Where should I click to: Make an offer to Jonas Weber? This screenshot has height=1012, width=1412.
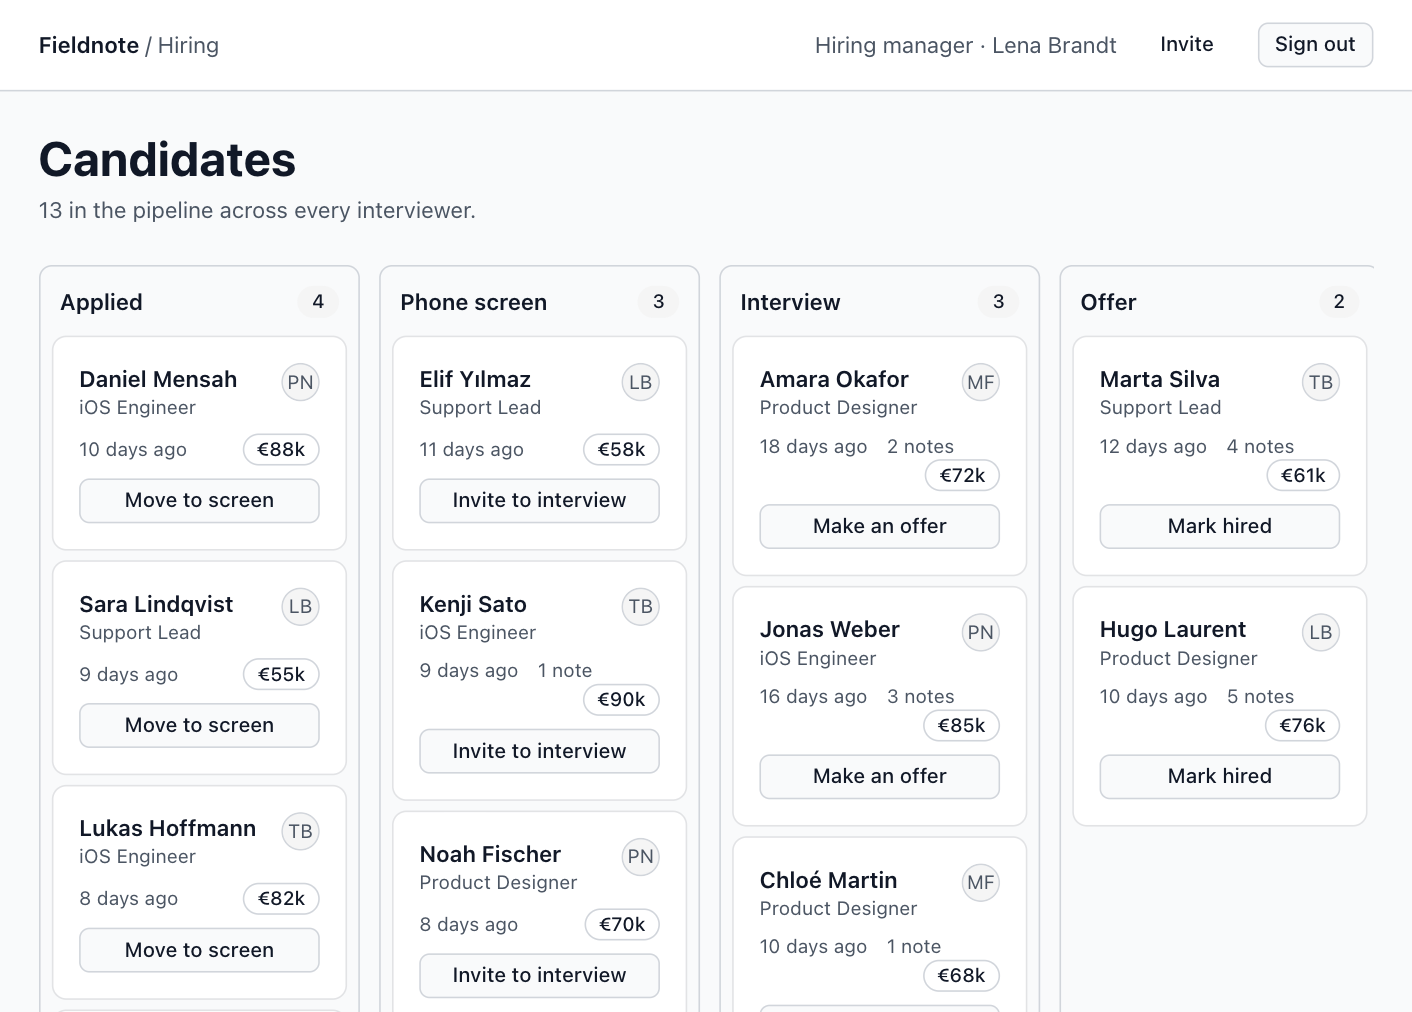(879, 776)
